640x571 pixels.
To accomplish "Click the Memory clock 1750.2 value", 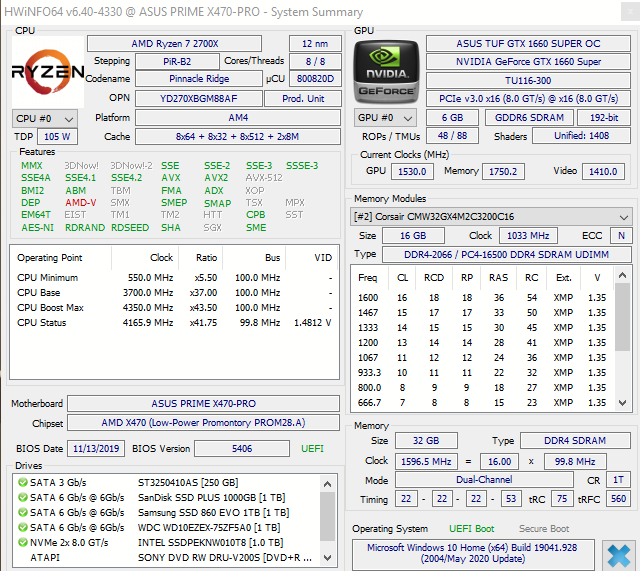I will point(503,171).
